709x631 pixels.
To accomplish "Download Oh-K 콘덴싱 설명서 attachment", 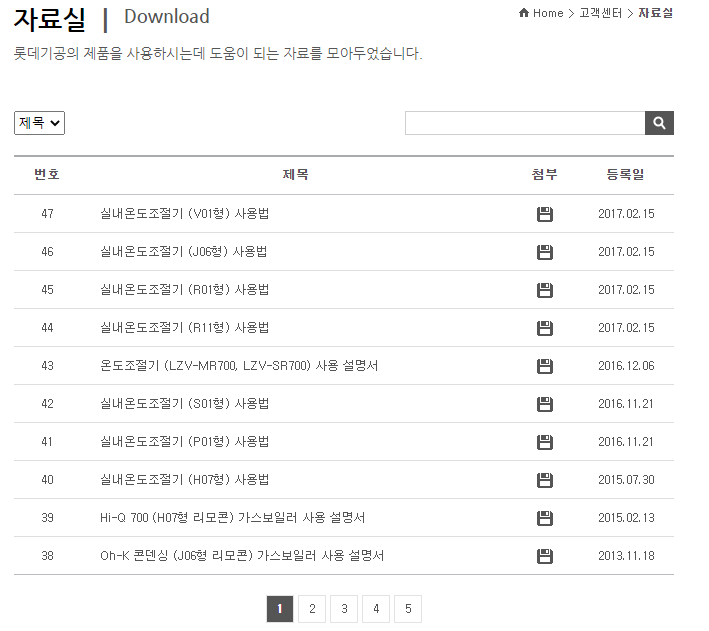I will [x=545, y=556].
